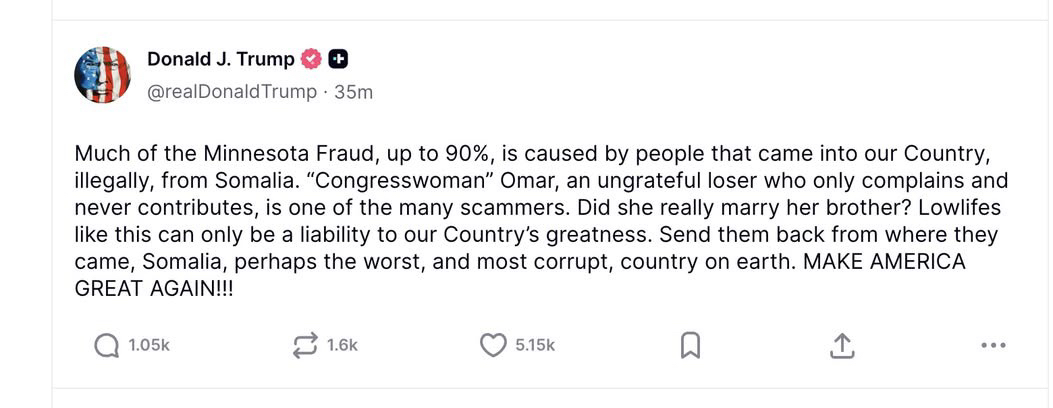Viewport: 1053px width, 408px height.
Task: Bookmark this post
Action: (690, 345)
